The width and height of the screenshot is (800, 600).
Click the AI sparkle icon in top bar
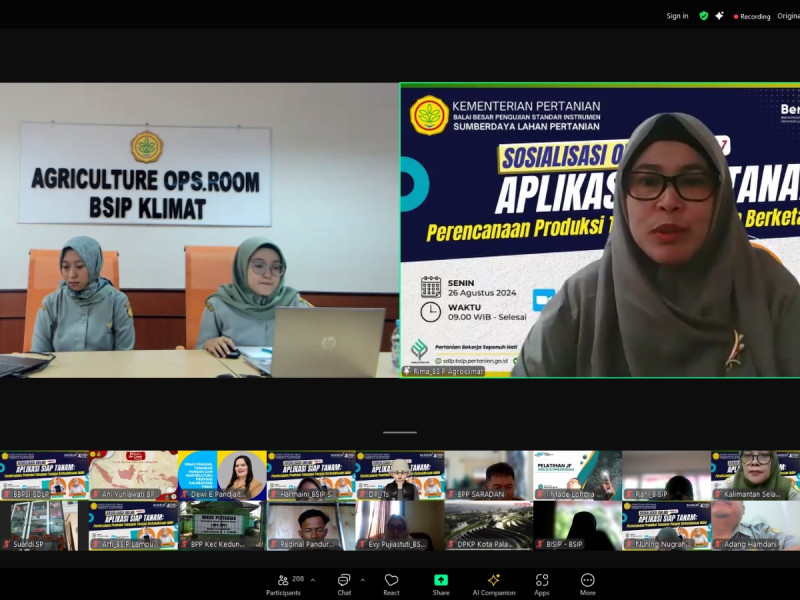pyautogui.click(x=719, y=16)
